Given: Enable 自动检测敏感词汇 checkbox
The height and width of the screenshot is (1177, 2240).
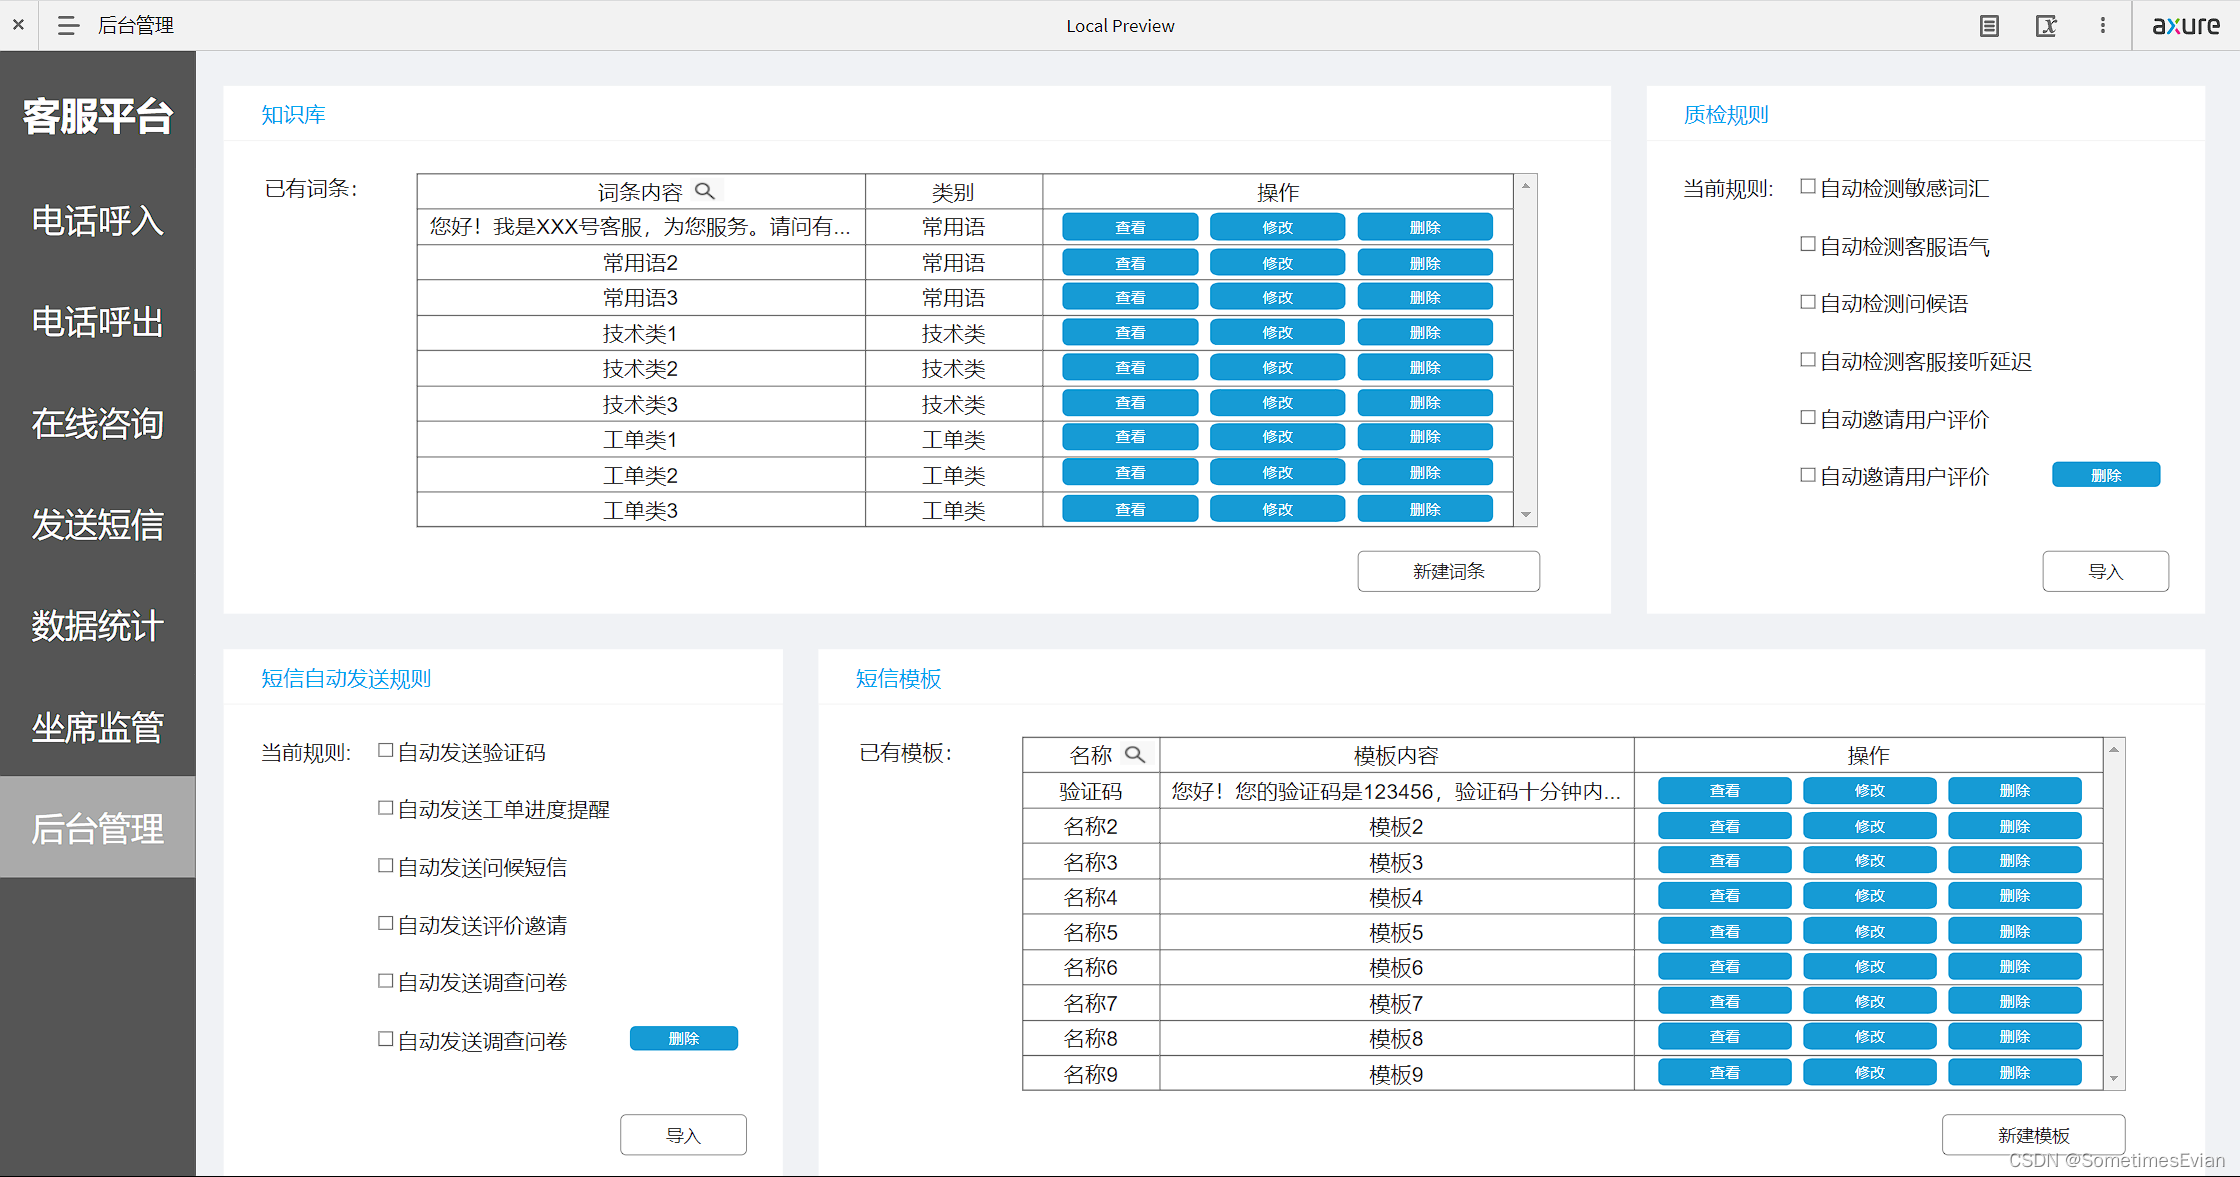Looking at the screenshot, I should click(1807, 186).
